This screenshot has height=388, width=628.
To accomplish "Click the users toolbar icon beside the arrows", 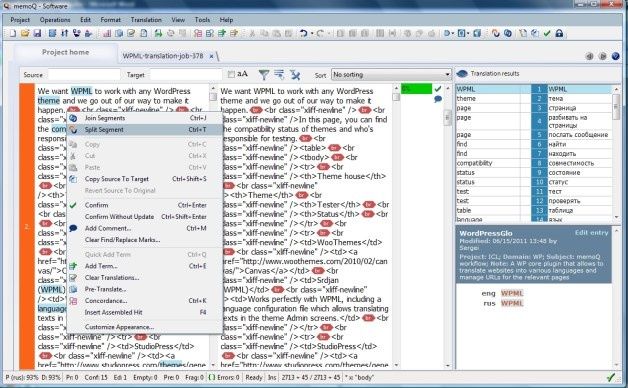I will click(x=76, y=33).
